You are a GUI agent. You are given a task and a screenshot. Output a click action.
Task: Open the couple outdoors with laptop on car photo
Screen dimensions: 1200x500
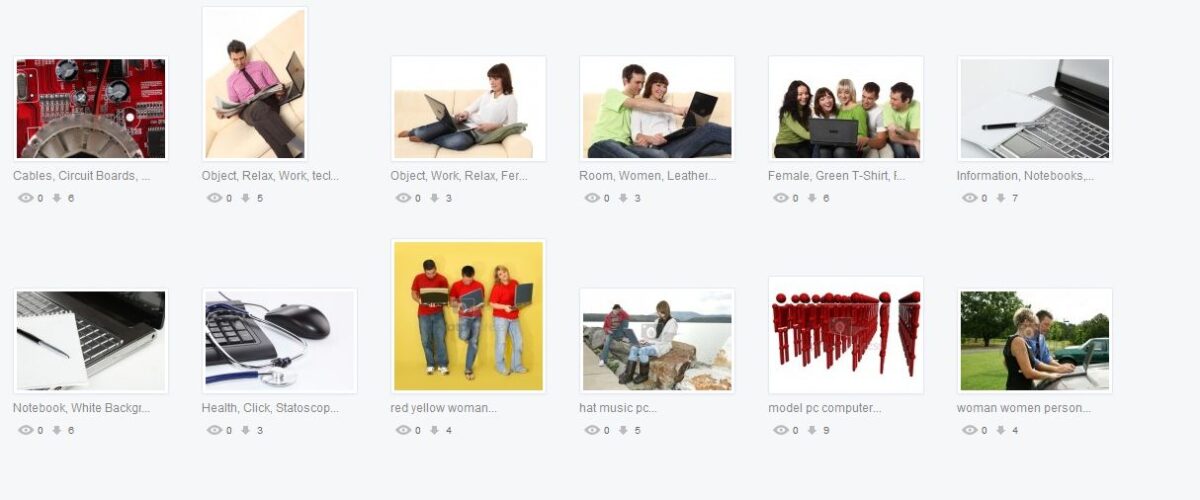pos(1035,341)
